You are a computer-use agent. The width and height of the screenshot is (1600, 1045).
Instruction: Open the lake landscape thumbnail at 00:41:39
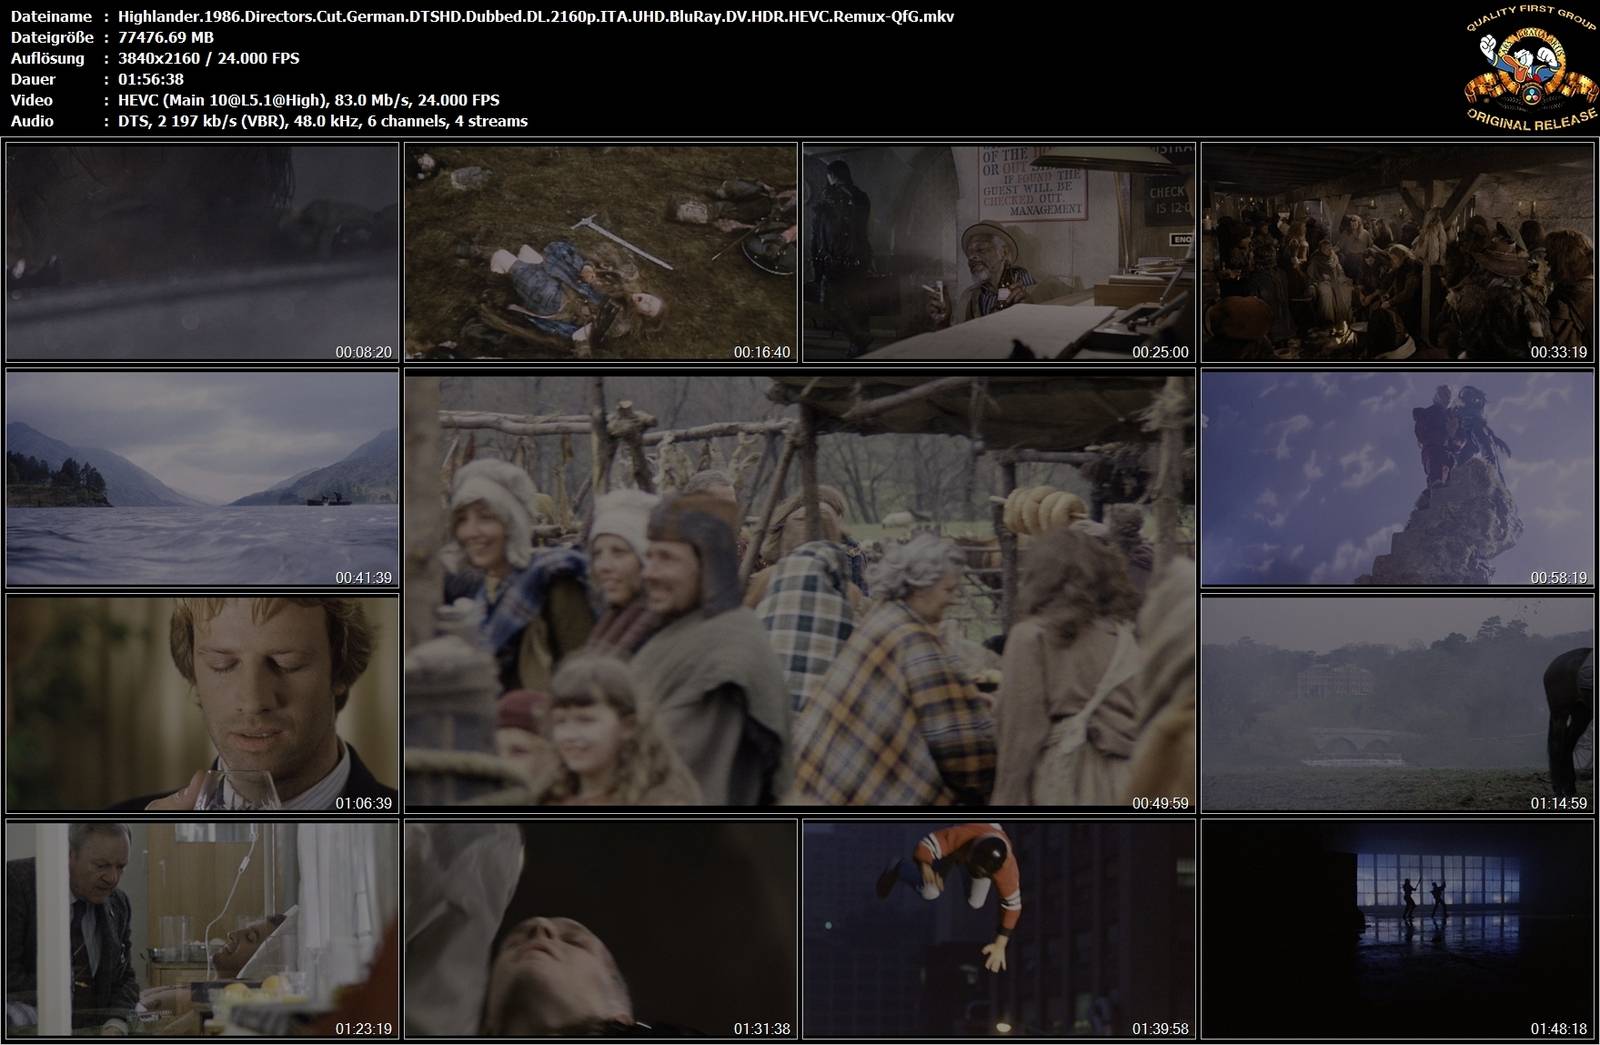pyautogui.click(x=202, y=478)
